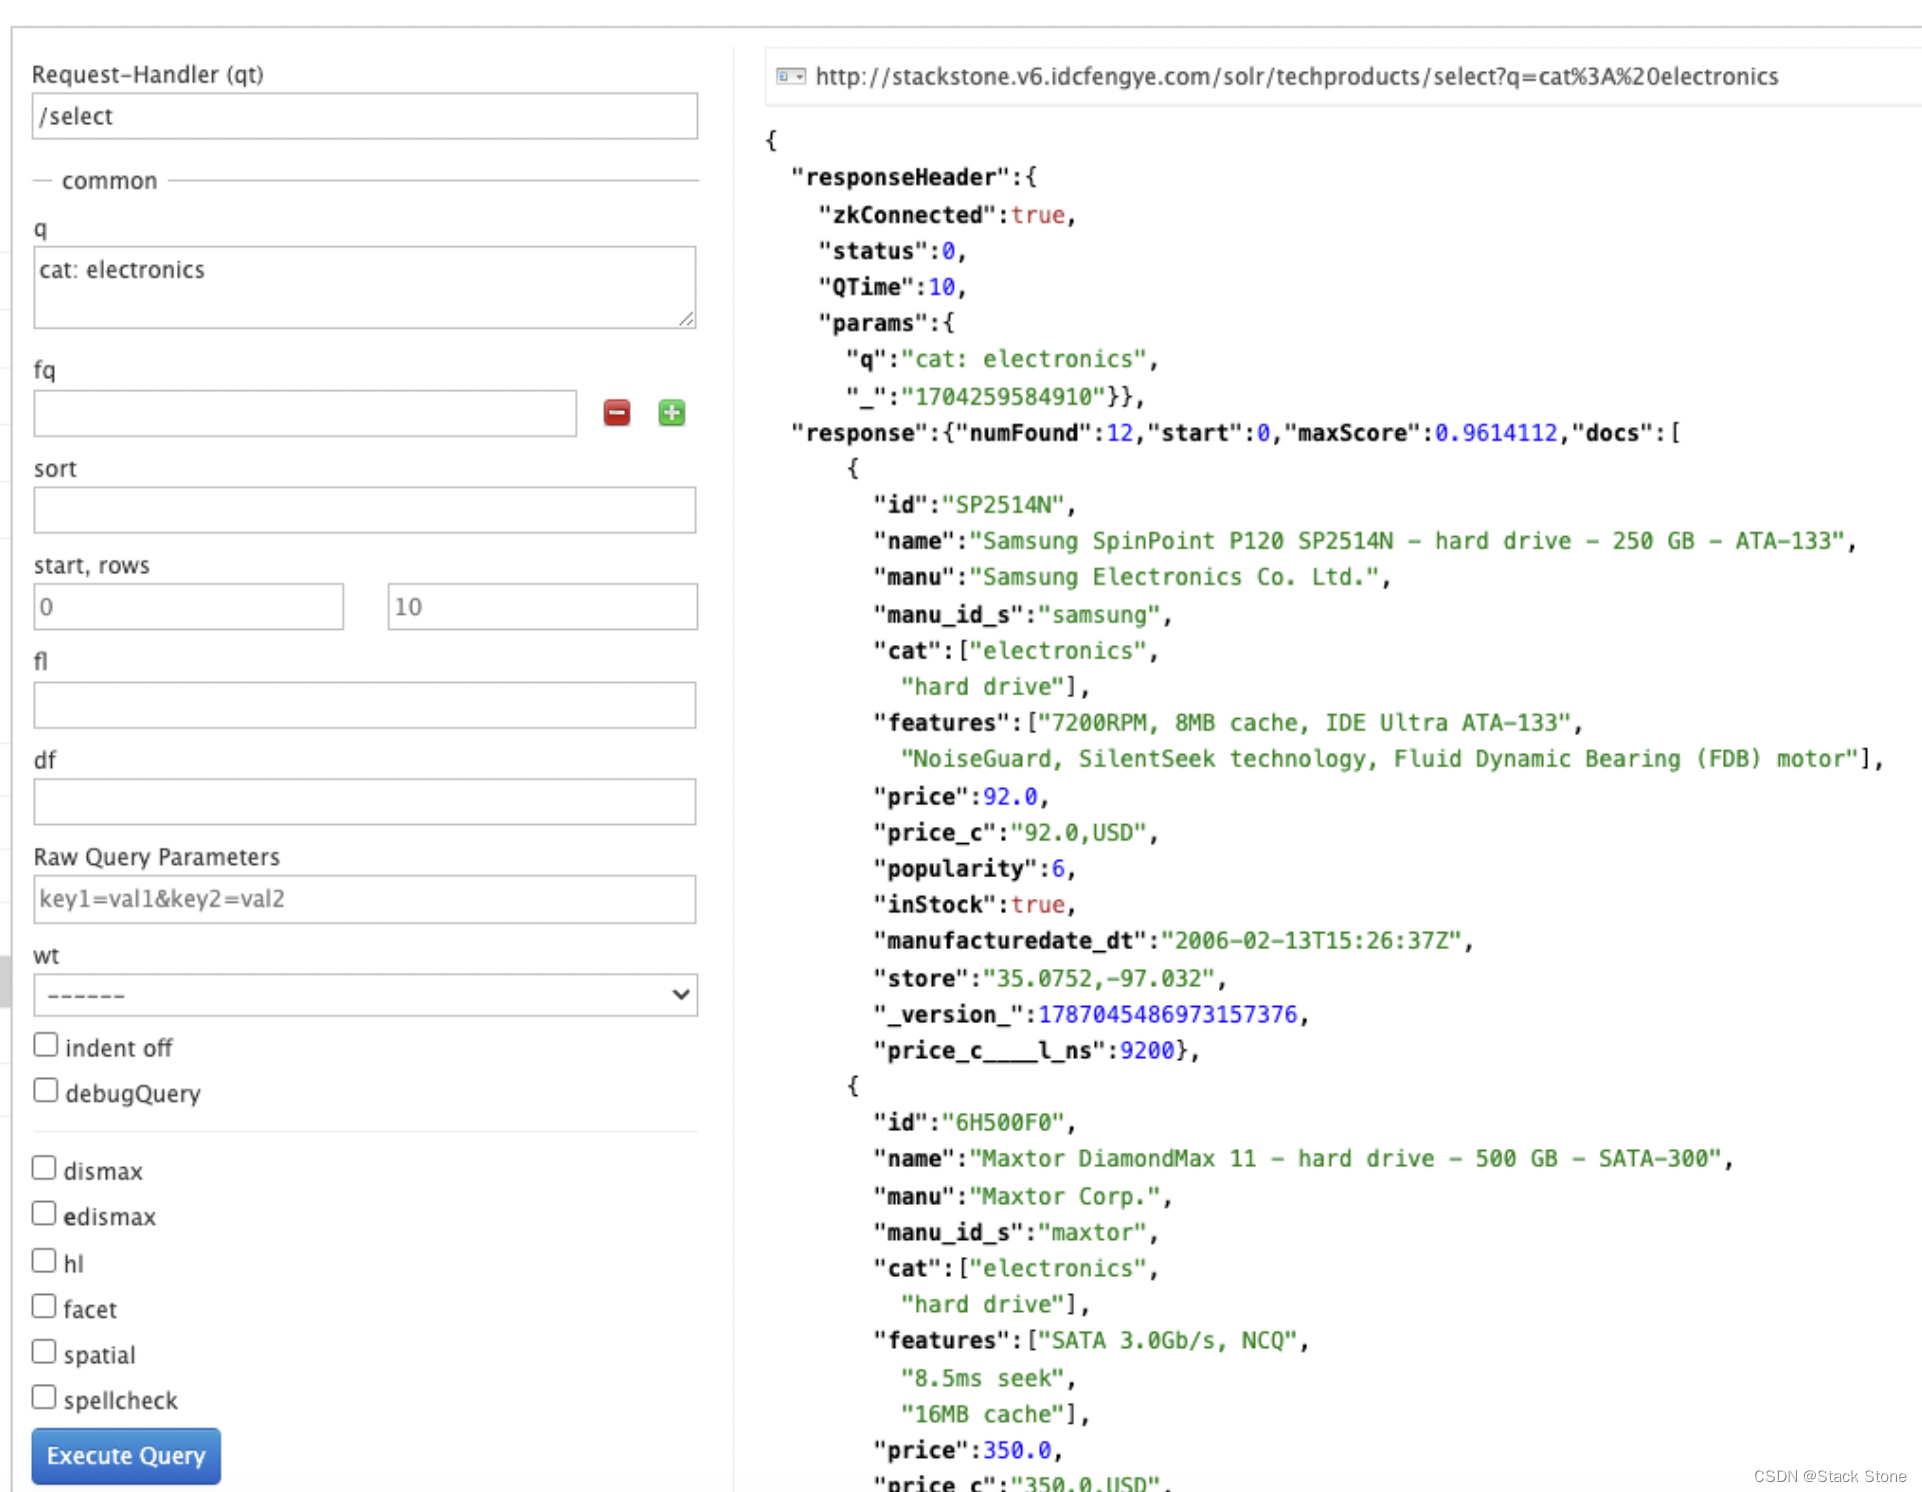Click the common section heading
The width and height of the screenshot is (1922, 1492).
[110, 181]
